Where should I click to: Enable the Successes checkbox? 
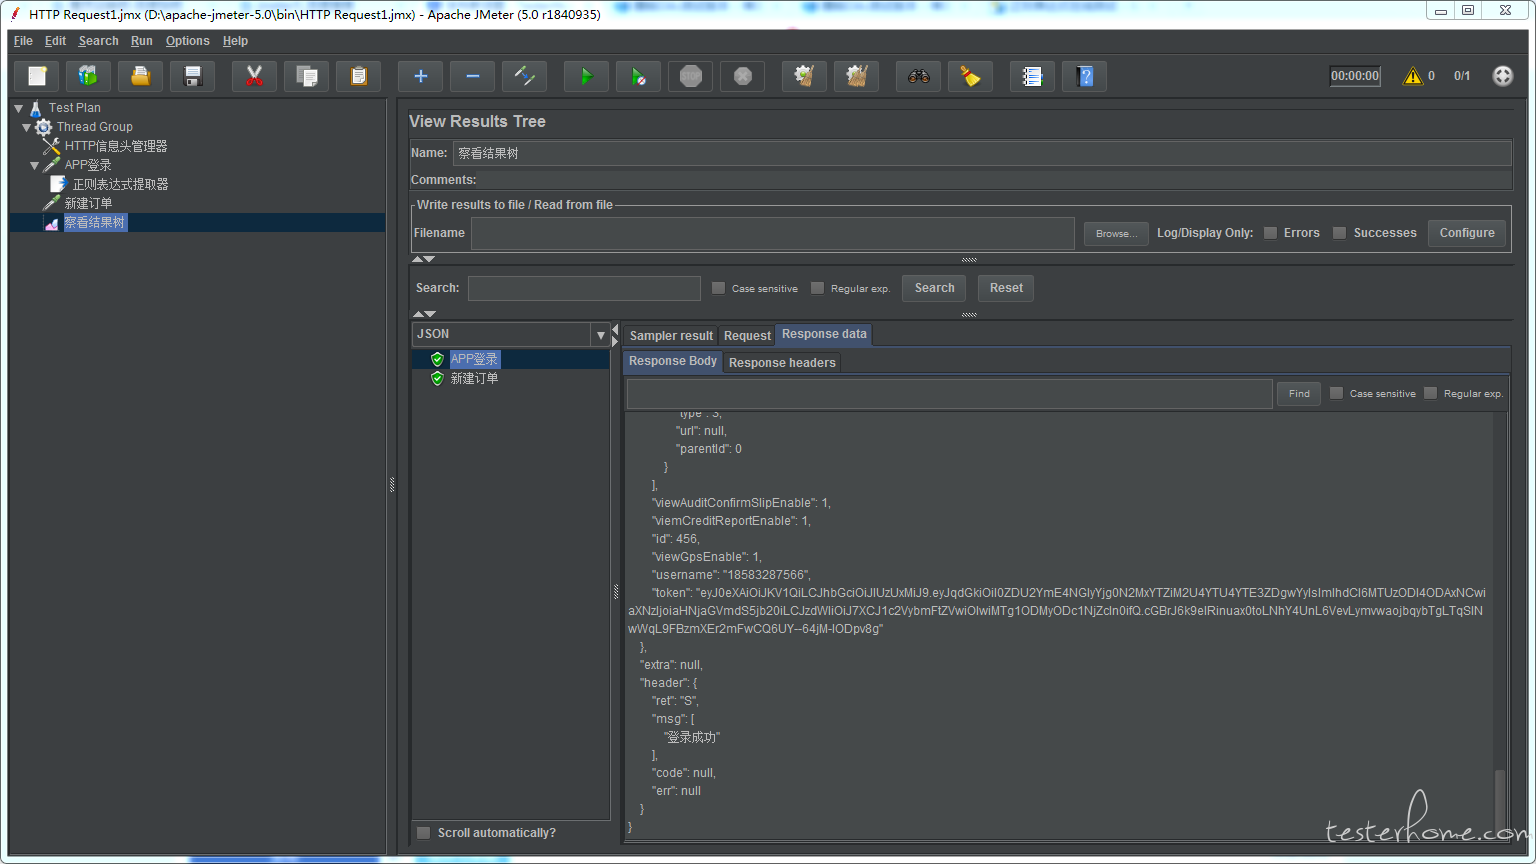point(1339,233)
